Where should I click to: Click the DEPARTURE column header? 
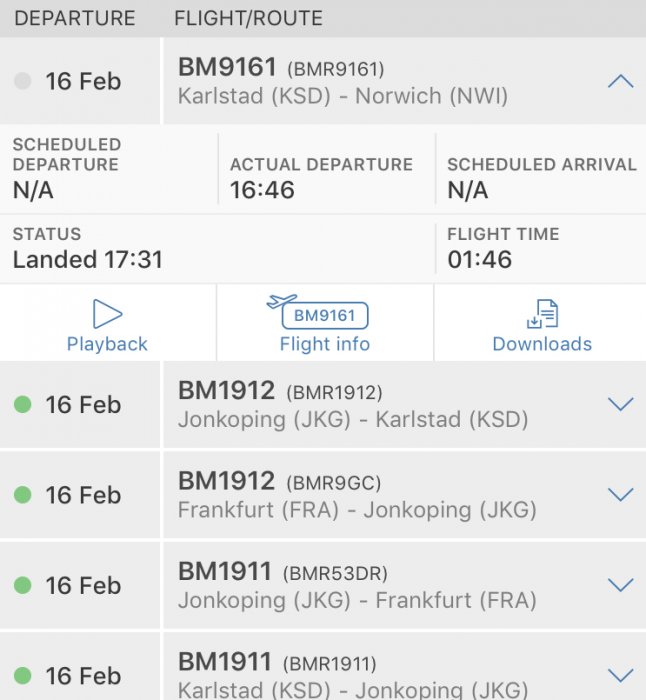pyautogui.click(x=75, y=19)
